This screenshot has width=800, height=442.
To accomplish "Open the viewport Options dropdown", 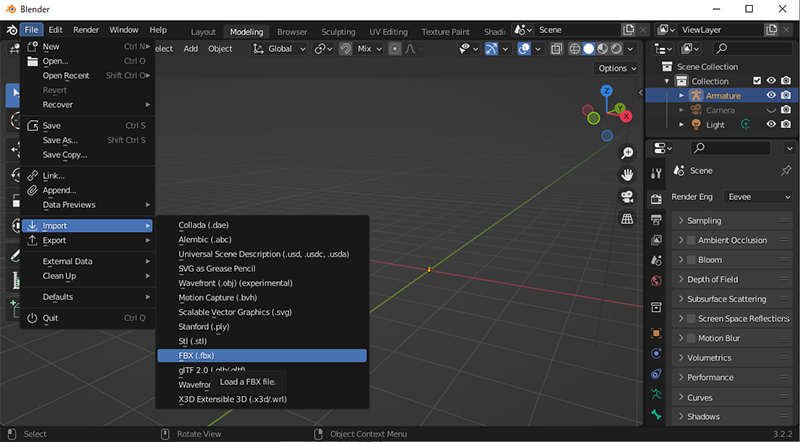I will (616, 68).
